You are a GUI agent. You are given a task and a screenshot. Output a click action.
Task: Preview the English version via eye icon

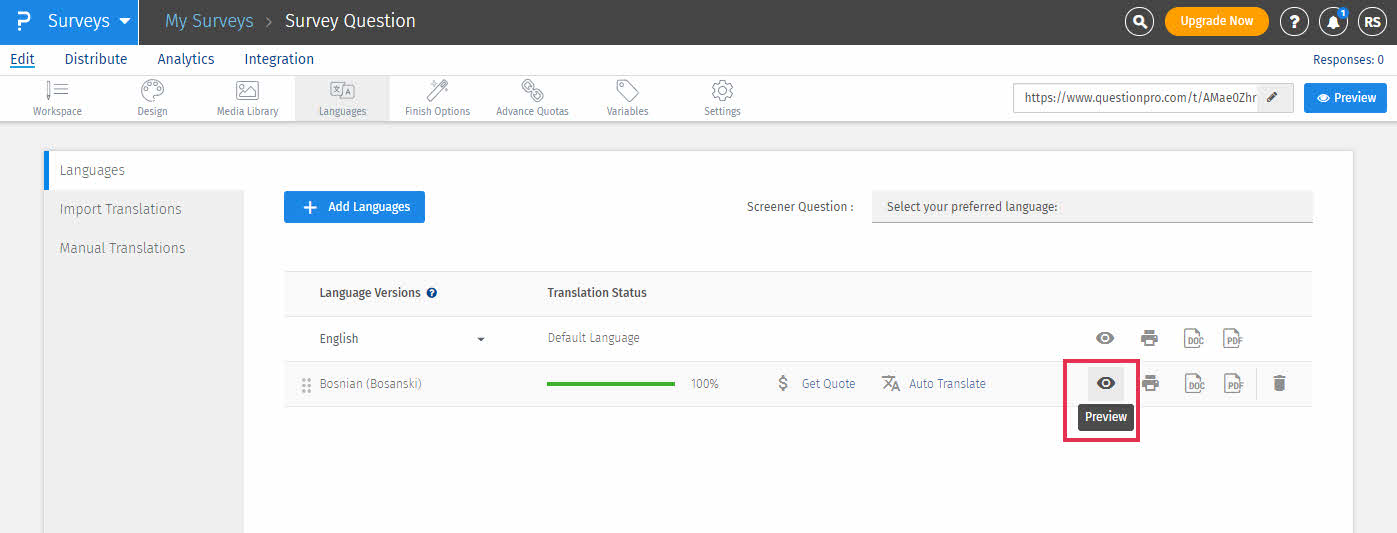click(x=1105, y=339)
